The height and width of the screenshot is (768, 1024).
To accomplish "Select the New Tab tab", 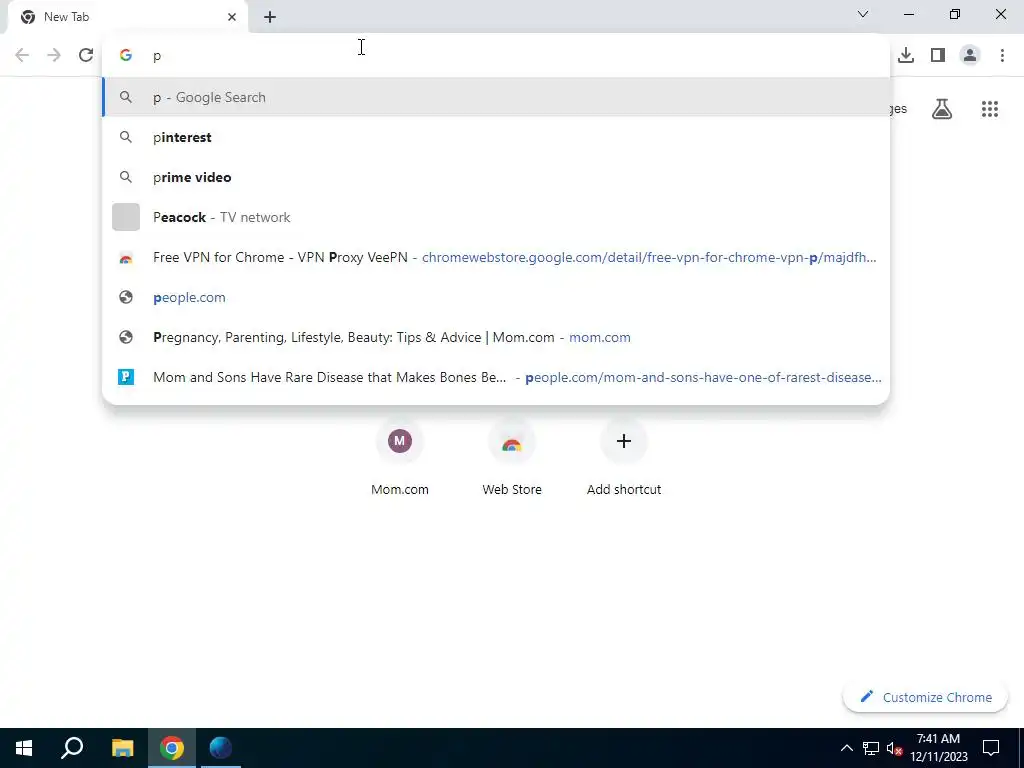I will click(x=127, y=17).
